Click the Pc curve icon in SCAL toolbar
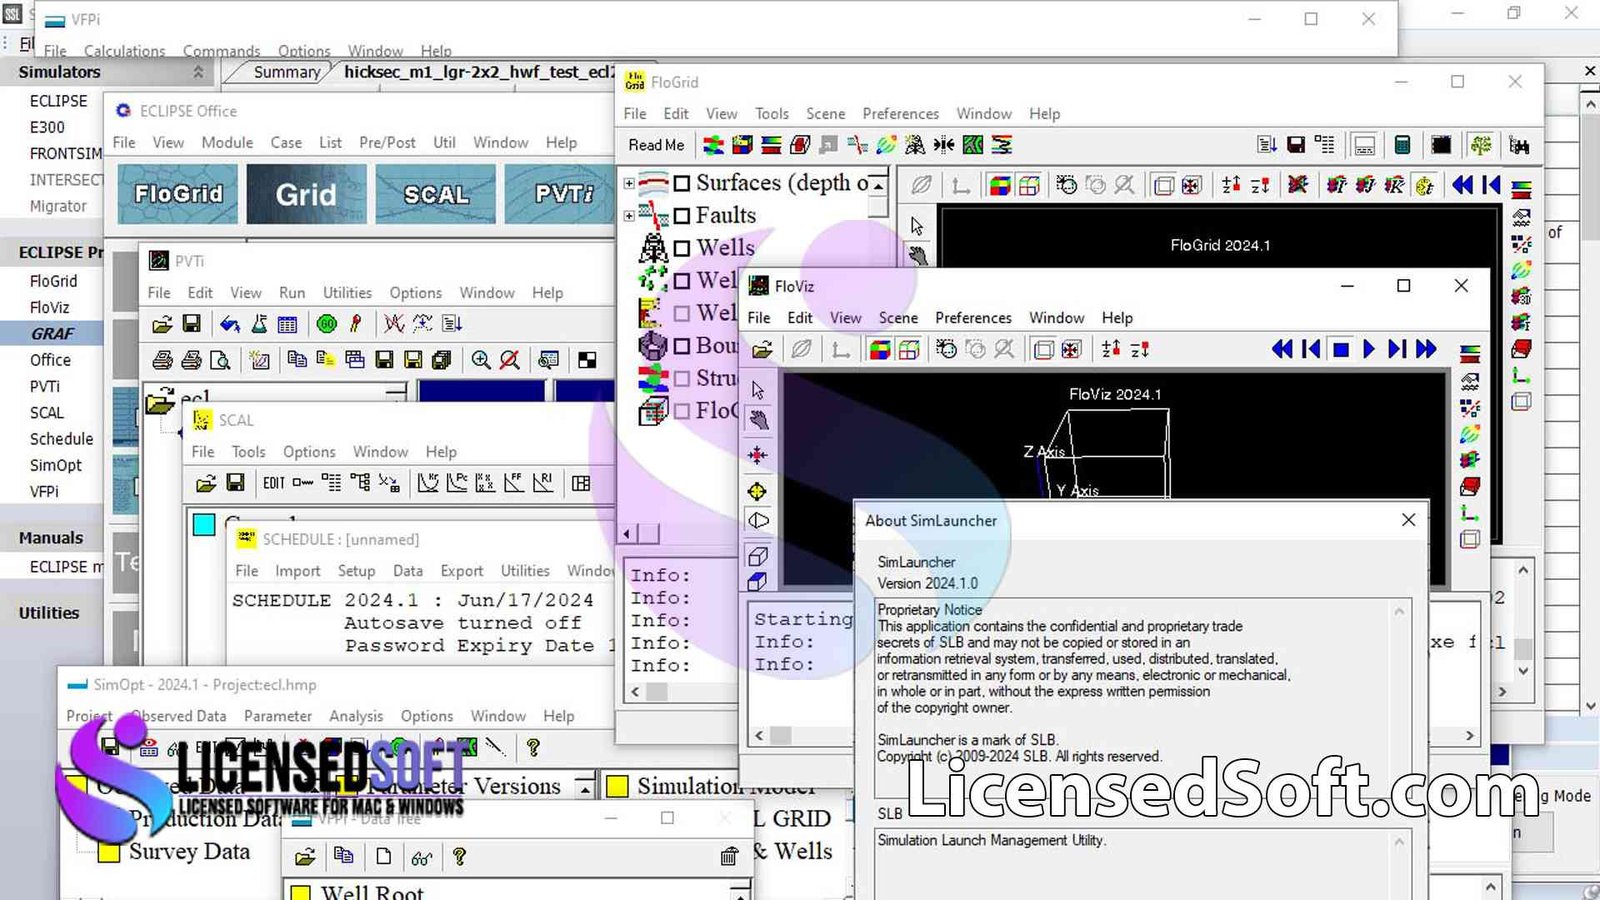 pyautogui.click(x=457, y=483)
